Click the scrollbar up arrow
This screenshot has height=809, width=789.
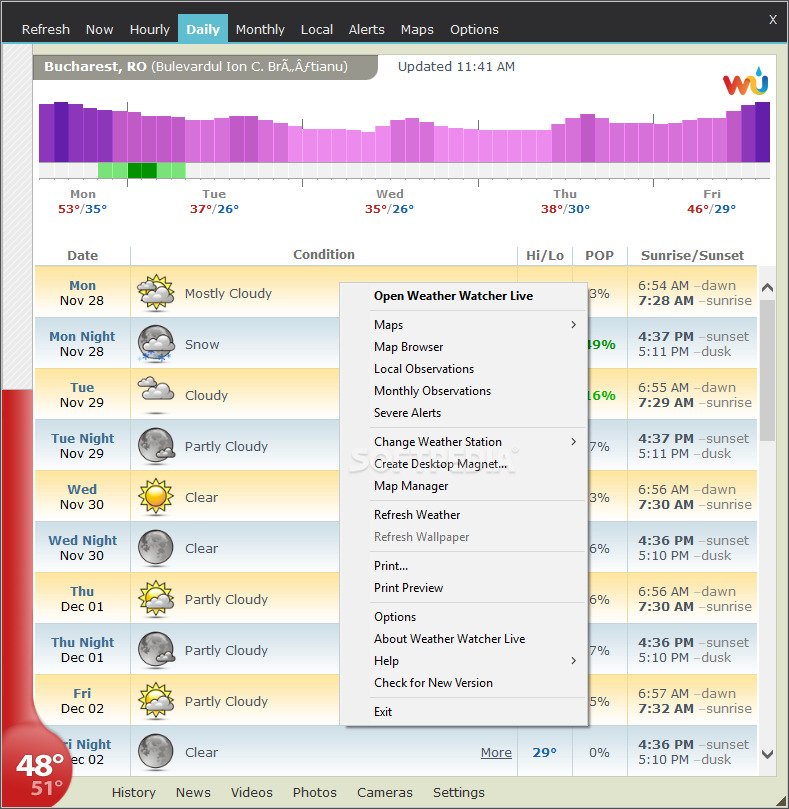click(x=767, y=287)
